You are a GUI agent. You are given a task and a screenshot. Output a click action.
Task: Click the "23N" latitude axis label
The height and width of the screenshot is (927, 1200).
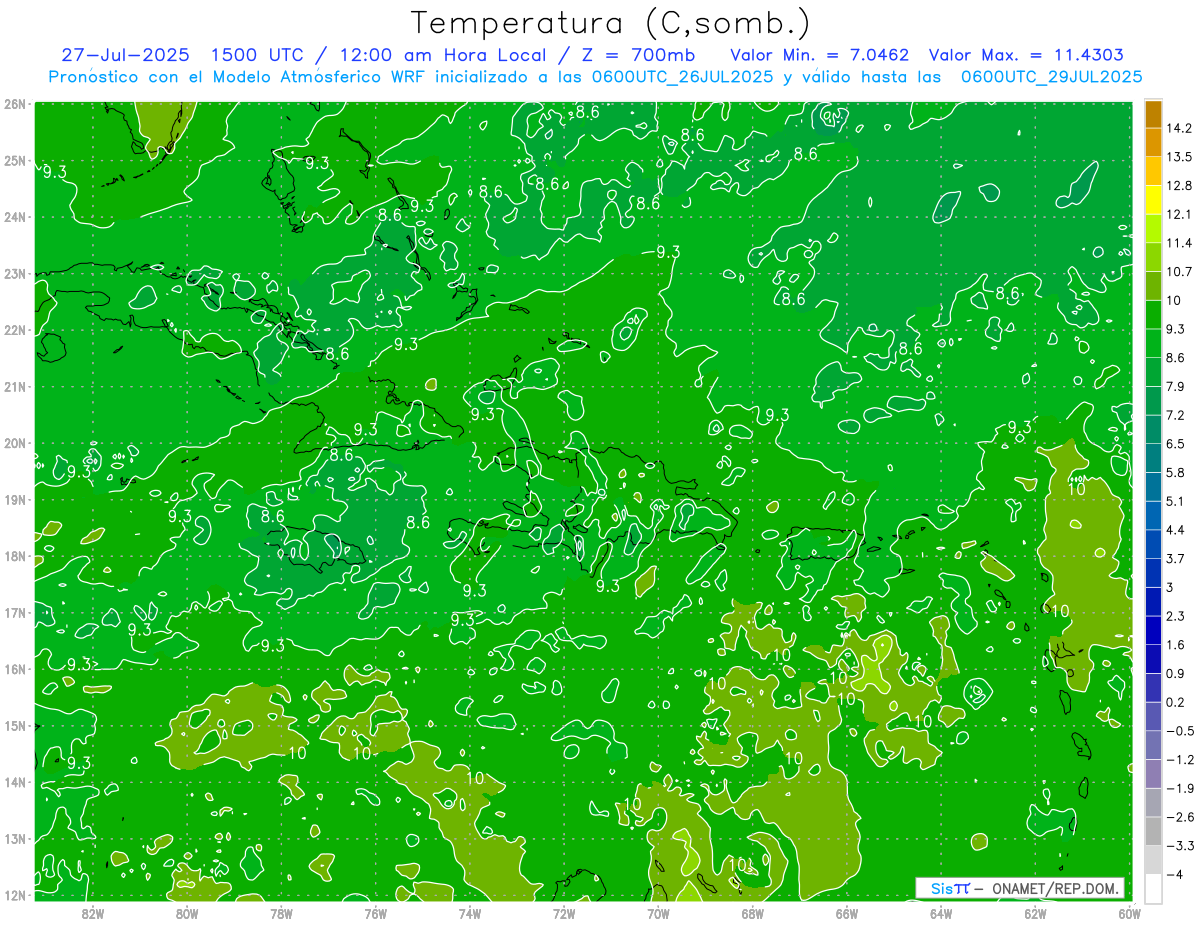14,273
